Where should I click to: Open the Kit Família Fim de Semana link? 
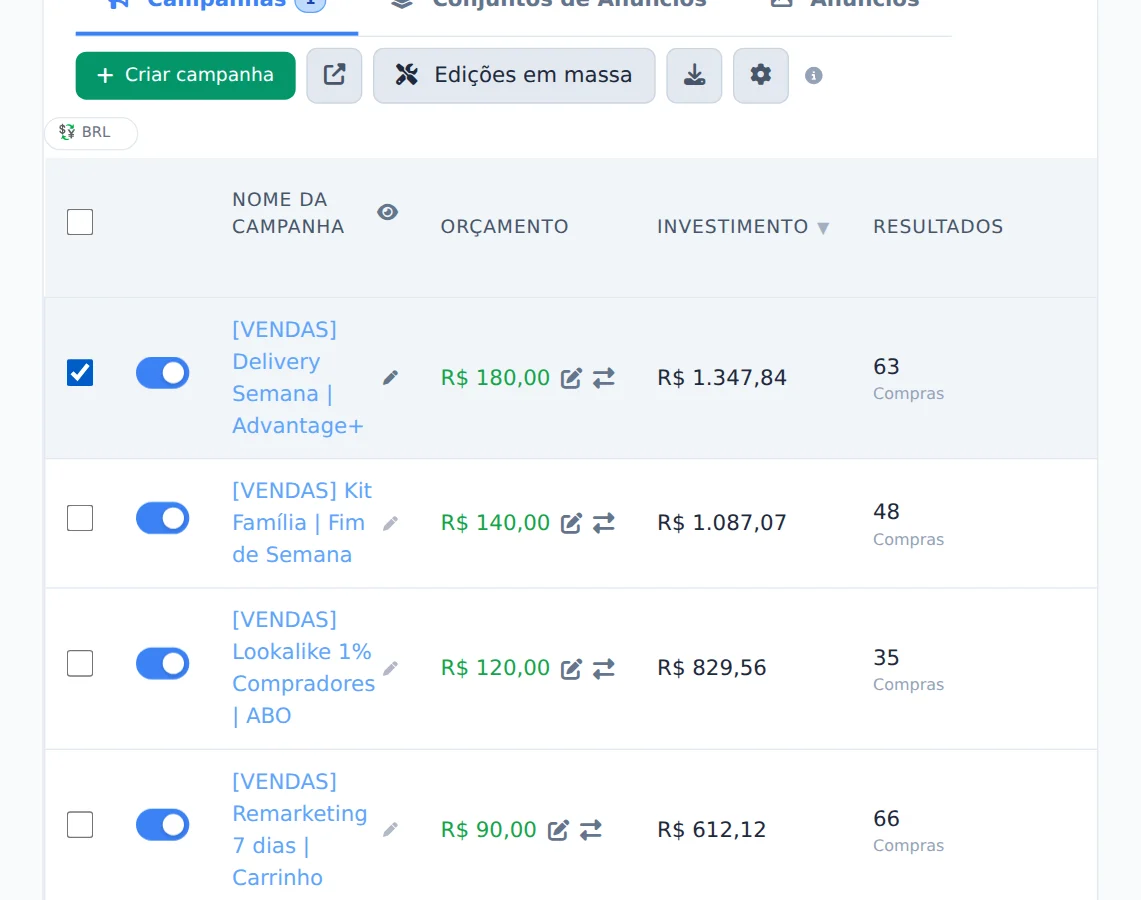(x=302, y=522)
